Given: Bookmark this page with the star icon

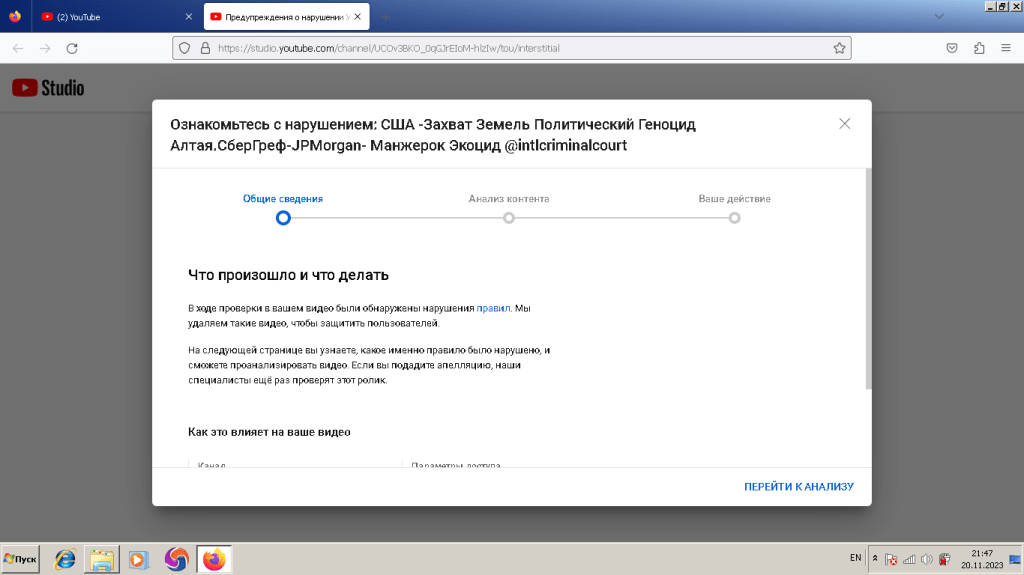Looking at the screenshot, I should pyautogui.click(x=839, y=48).
